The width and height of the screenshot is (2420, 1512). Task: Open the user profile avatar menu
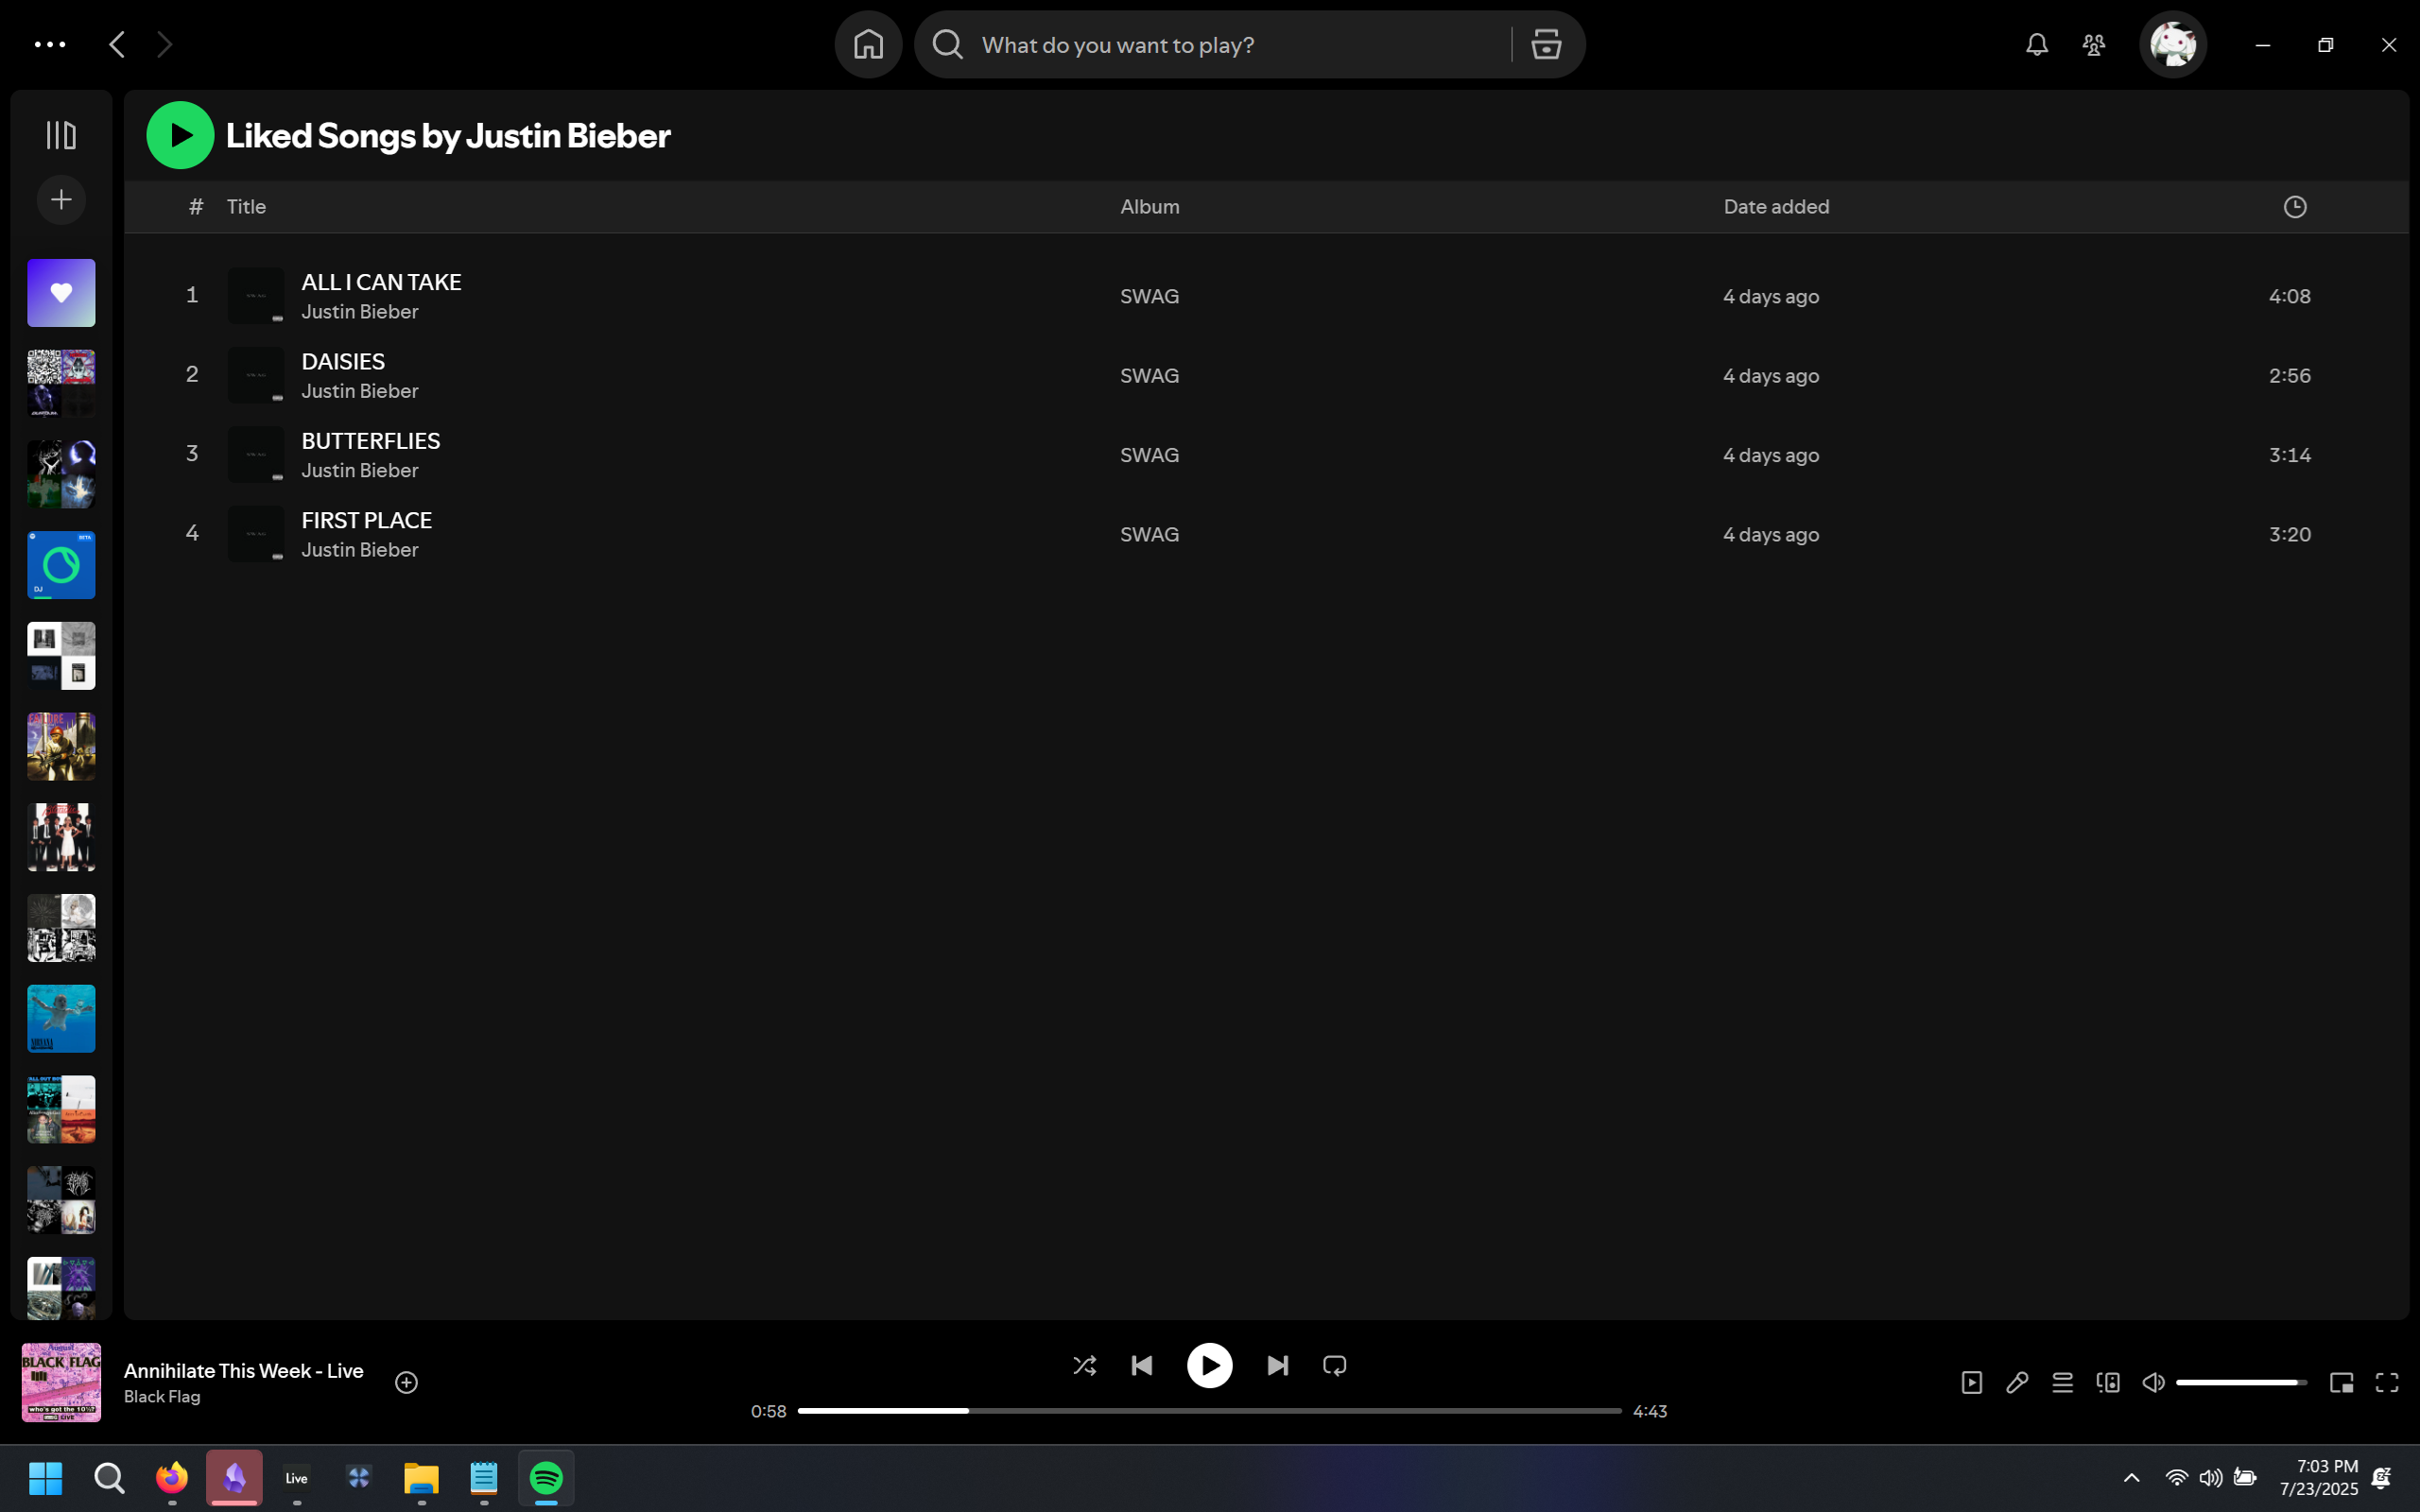tap(2173, 44)
